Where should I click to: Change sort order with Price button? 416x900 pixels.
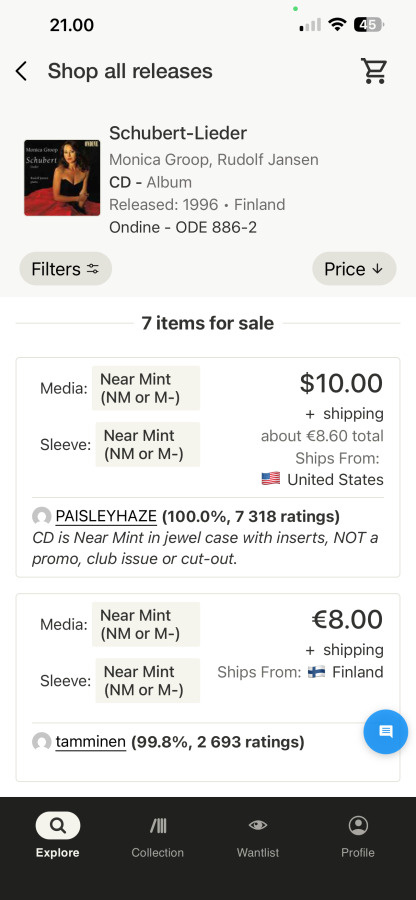[x=354, y=269]
